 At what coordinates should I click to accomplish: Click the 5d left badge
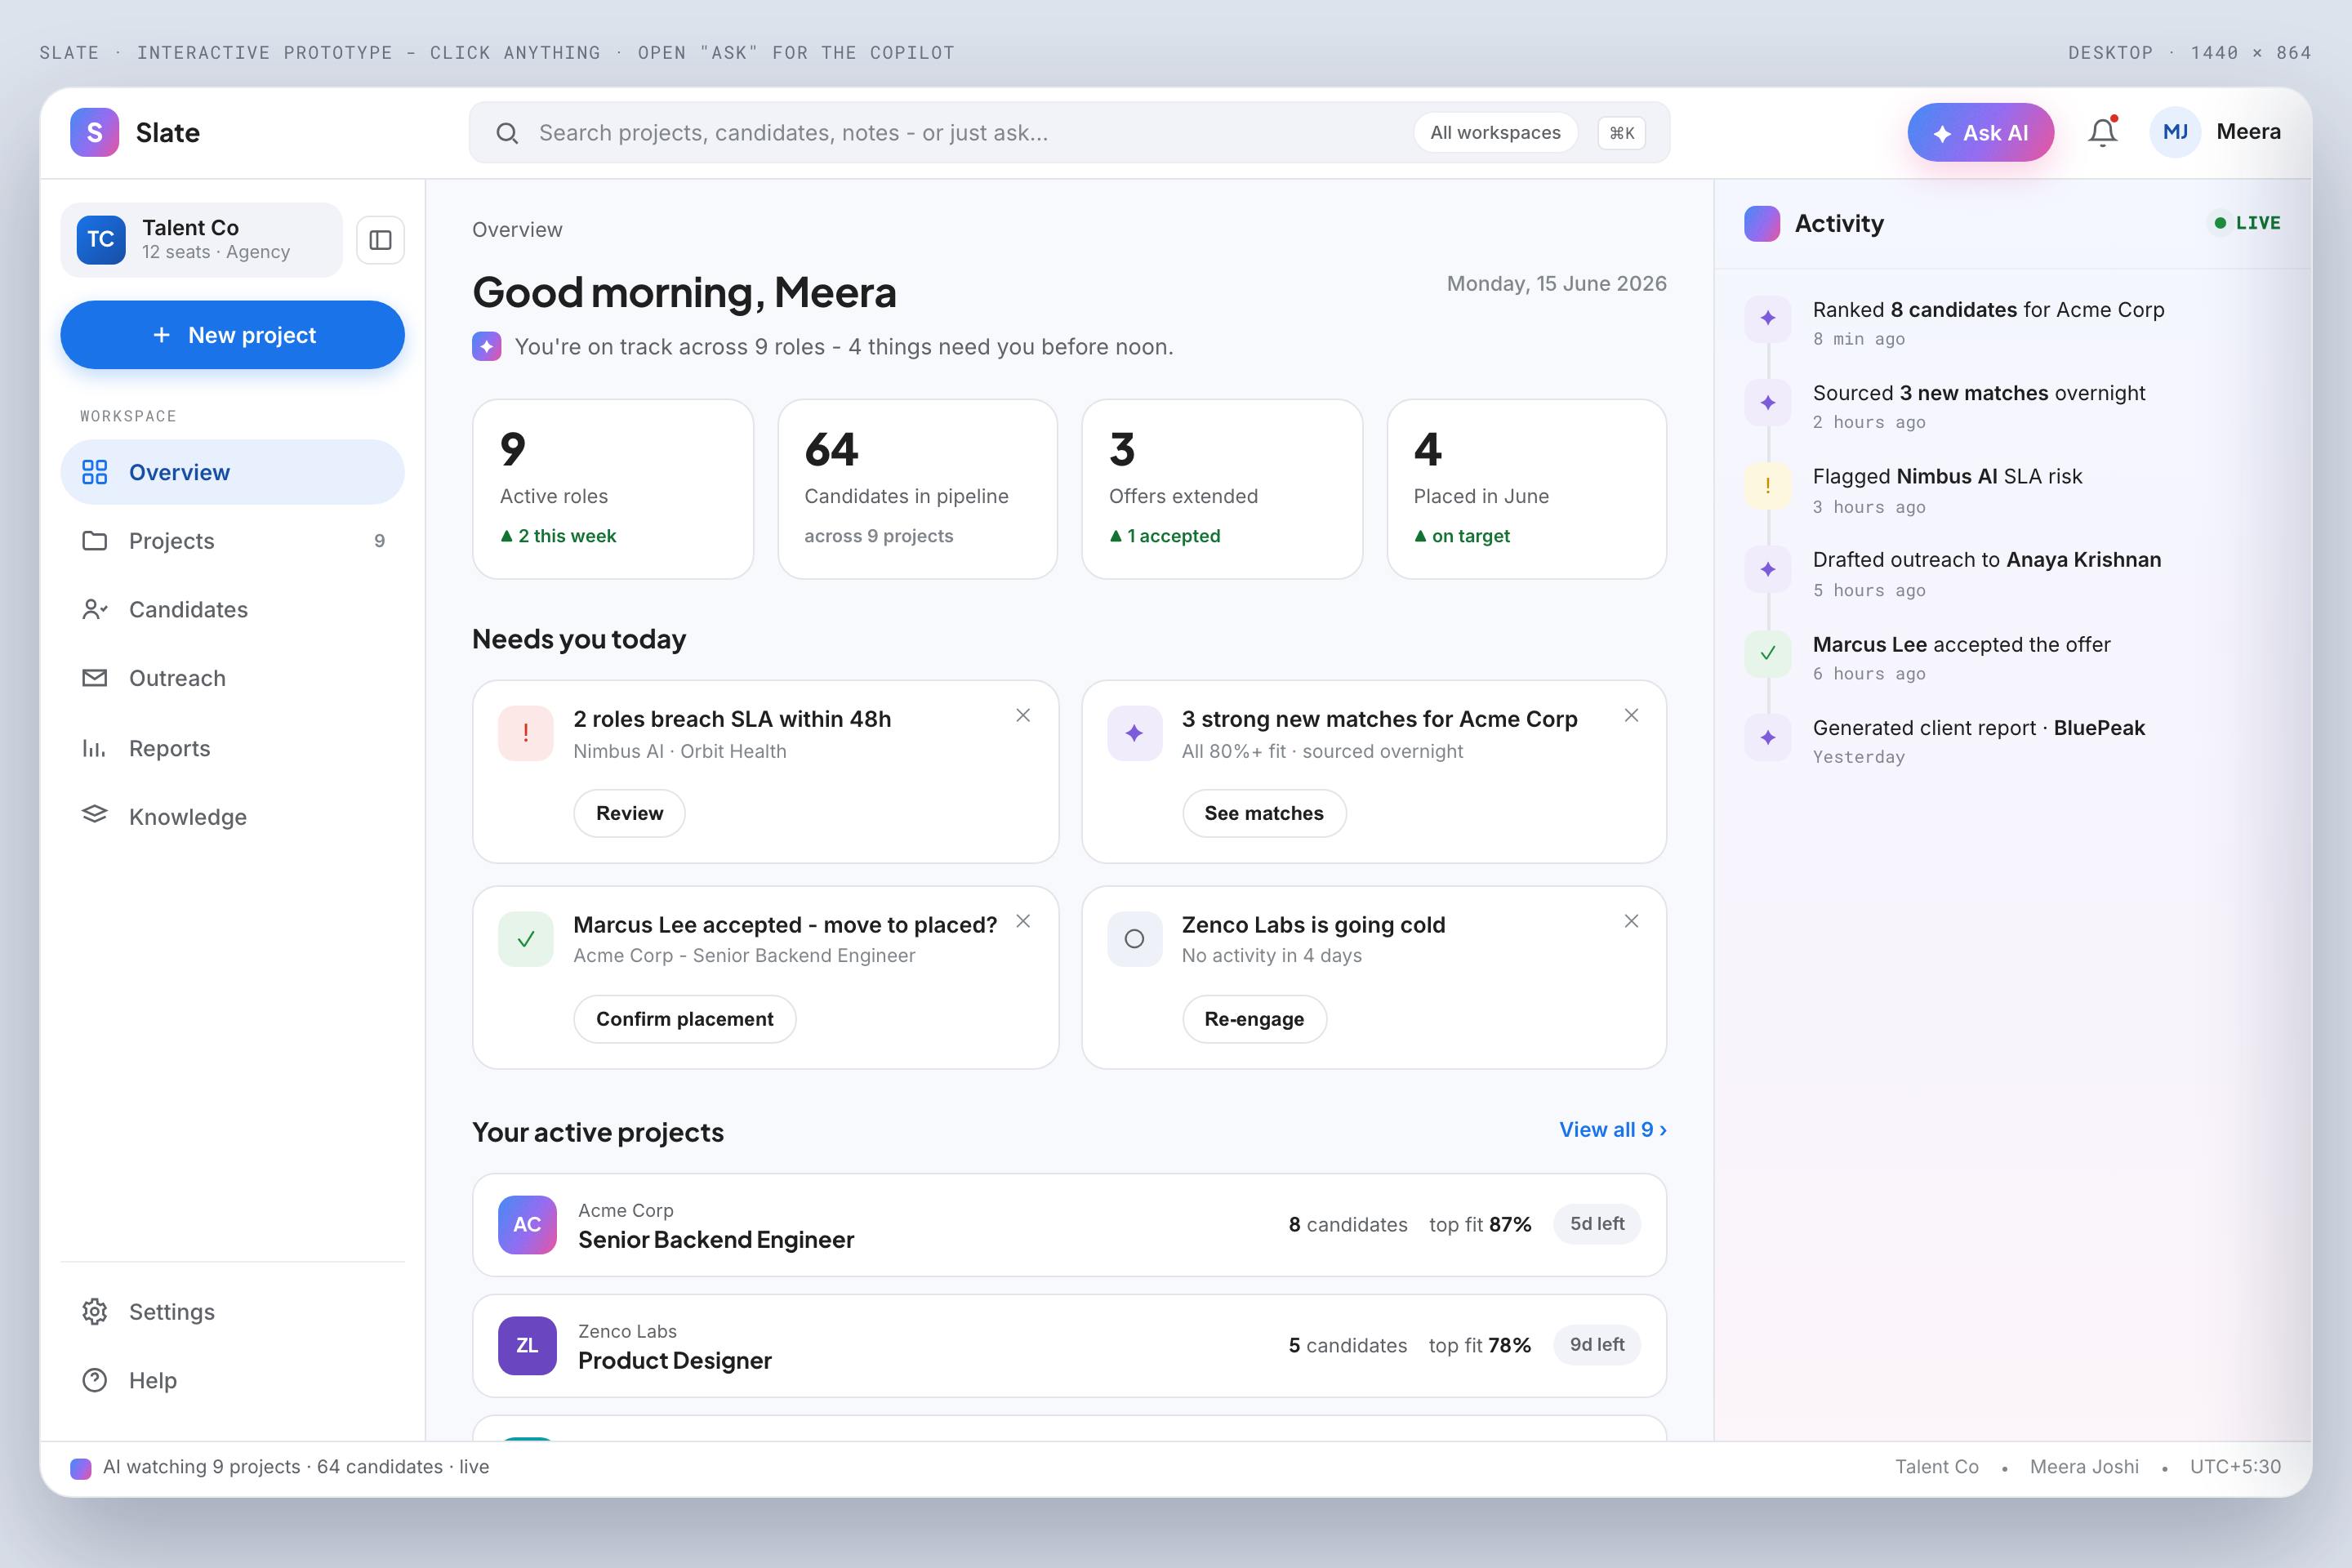click(x=1597, y=1224)
